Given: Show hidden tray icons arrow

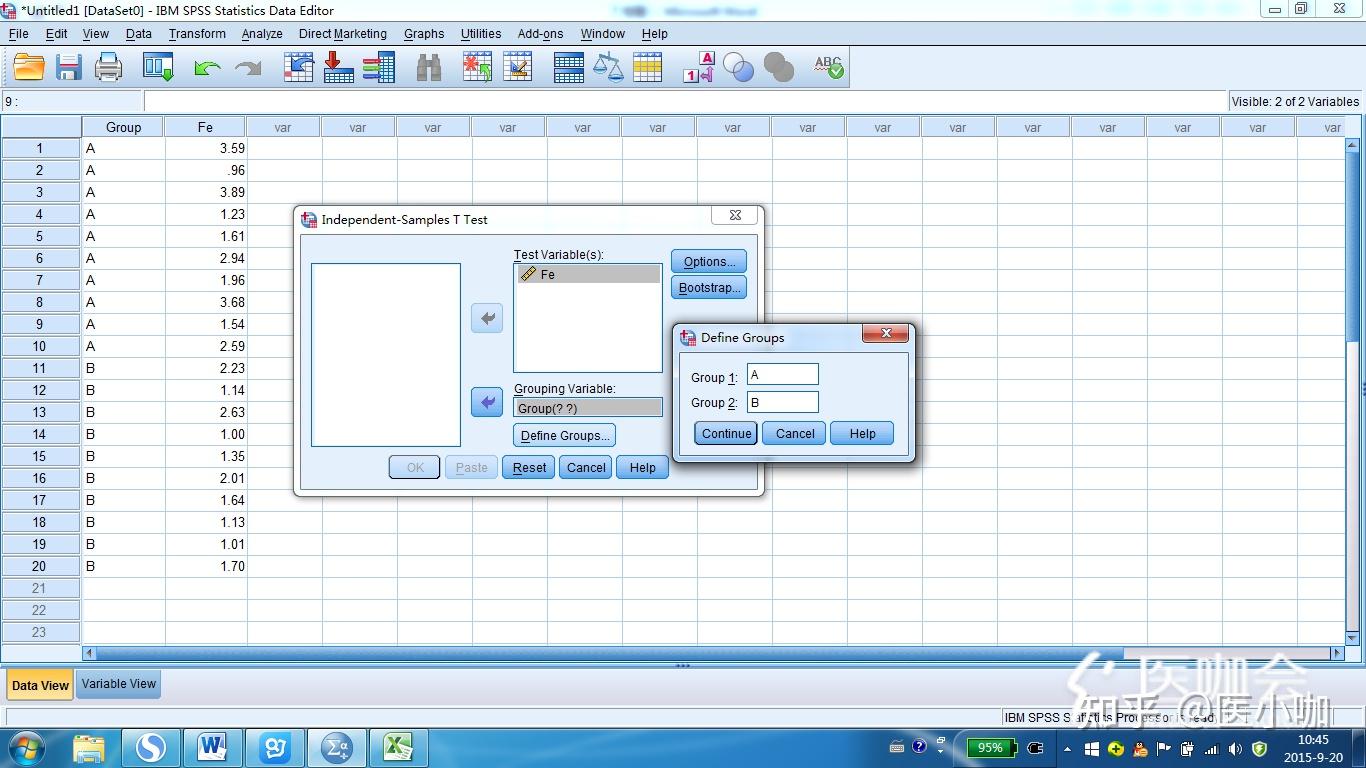Looking at the screenshot, I should click(x=1067, y=748).
